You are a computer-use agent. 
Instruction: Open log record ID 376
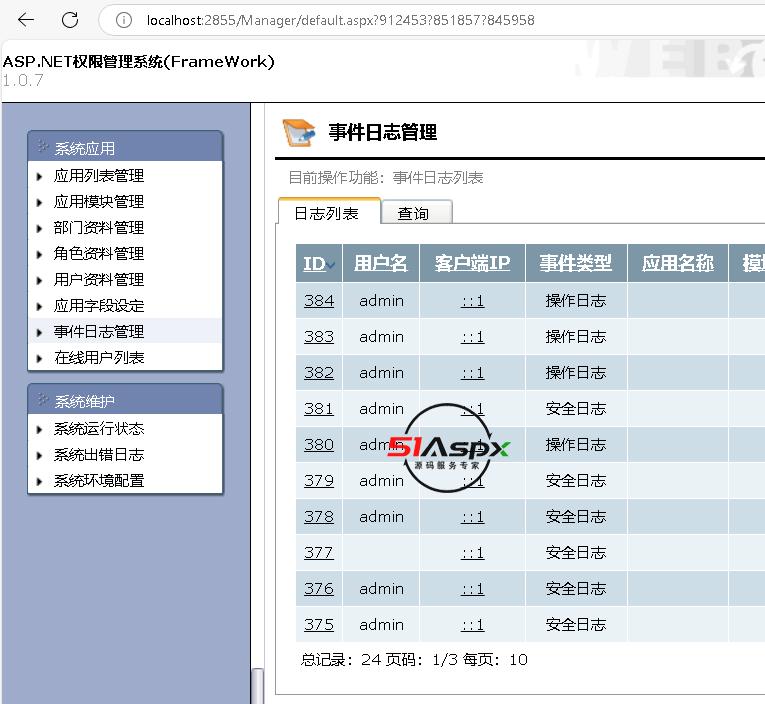click(319, 589)
